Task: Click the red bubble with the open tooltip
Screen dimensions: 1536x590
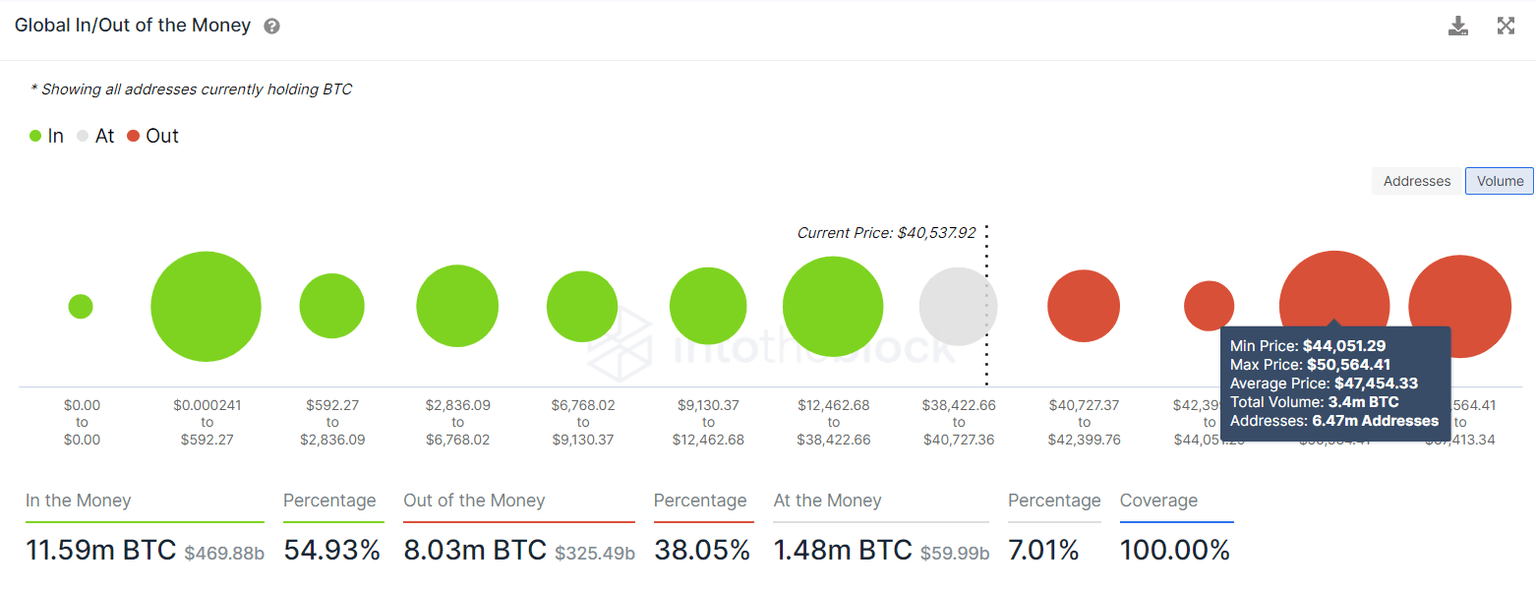Action: (1334, 290)
